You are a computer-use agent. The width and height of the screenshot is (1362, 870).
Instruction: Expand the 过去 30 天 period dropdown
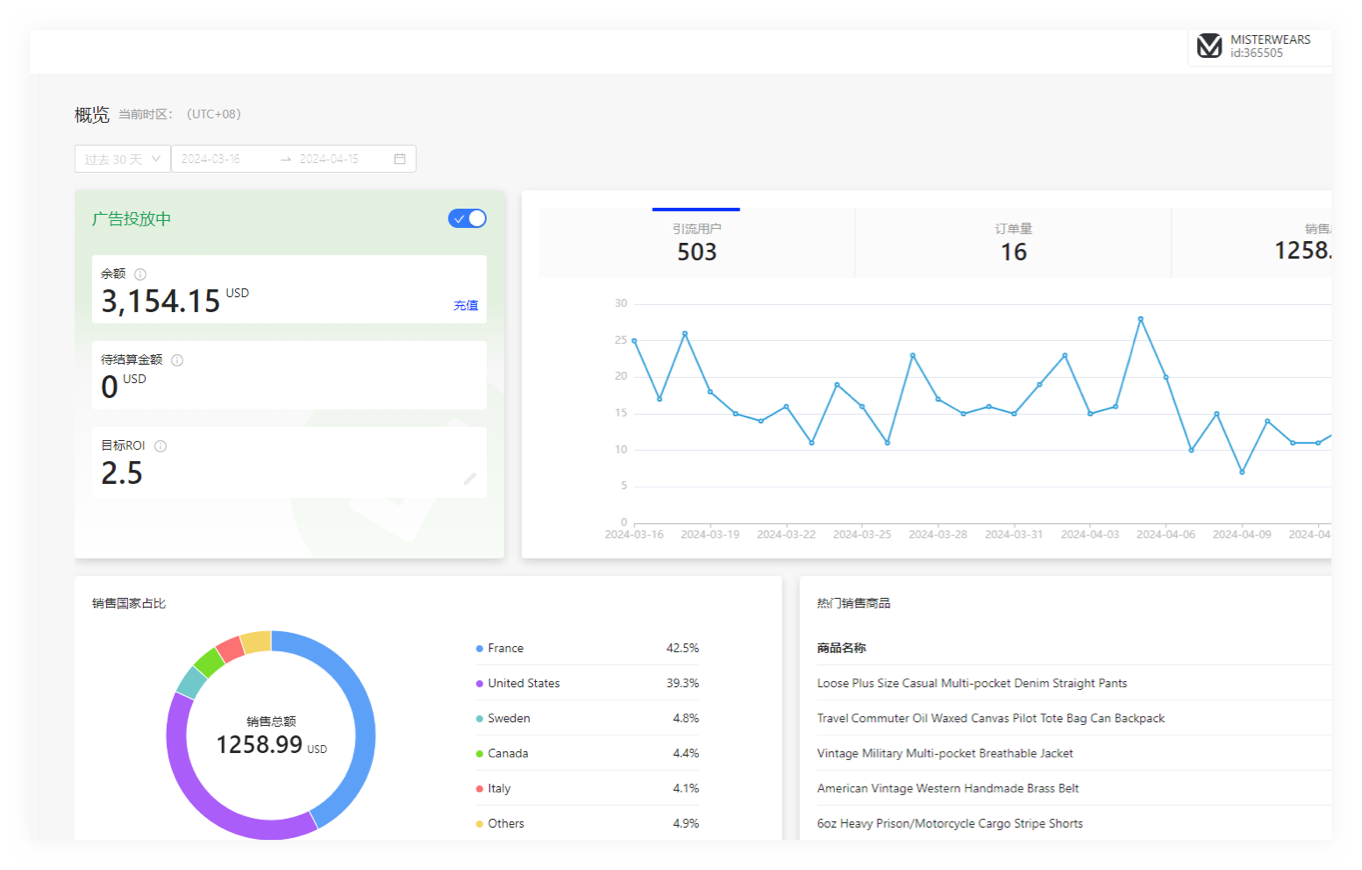(122, 159)
